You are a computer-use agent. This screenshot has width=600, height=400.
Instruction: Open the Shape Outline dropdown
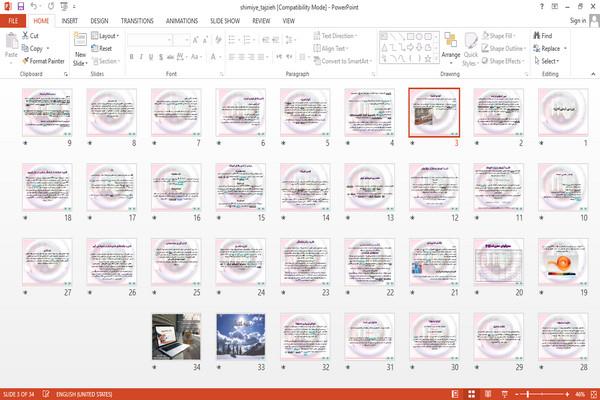point(504,48)
